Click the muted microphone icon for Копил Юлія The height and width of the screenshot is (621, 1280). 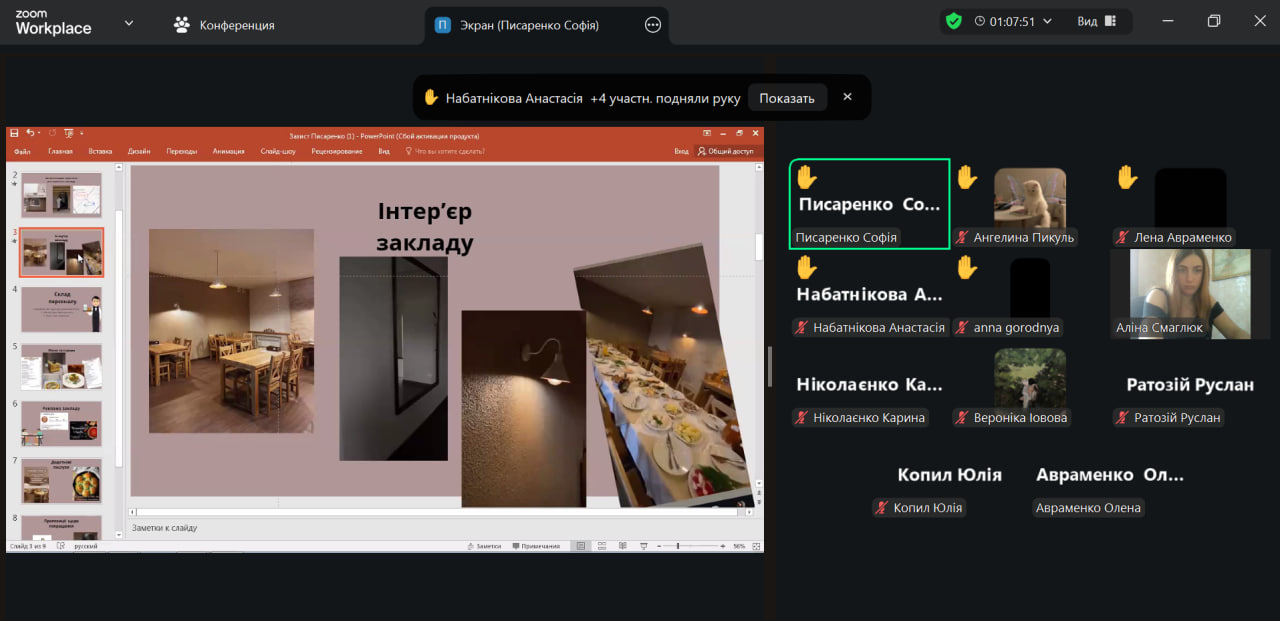tap(882, 508)
